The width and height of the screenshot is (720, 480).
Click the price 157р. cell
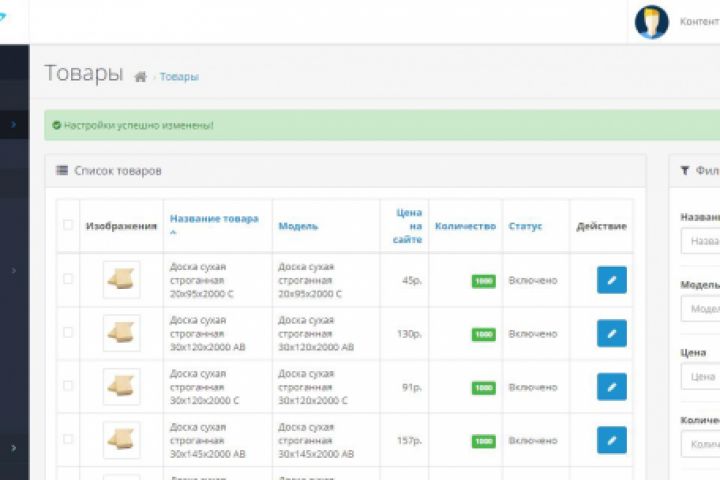coord(409,440)
